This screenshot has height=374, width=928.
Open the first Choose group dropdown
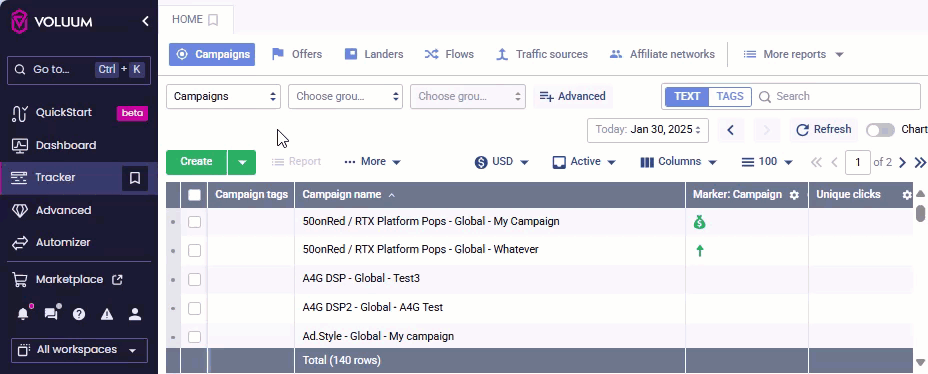tap(345, 96)
